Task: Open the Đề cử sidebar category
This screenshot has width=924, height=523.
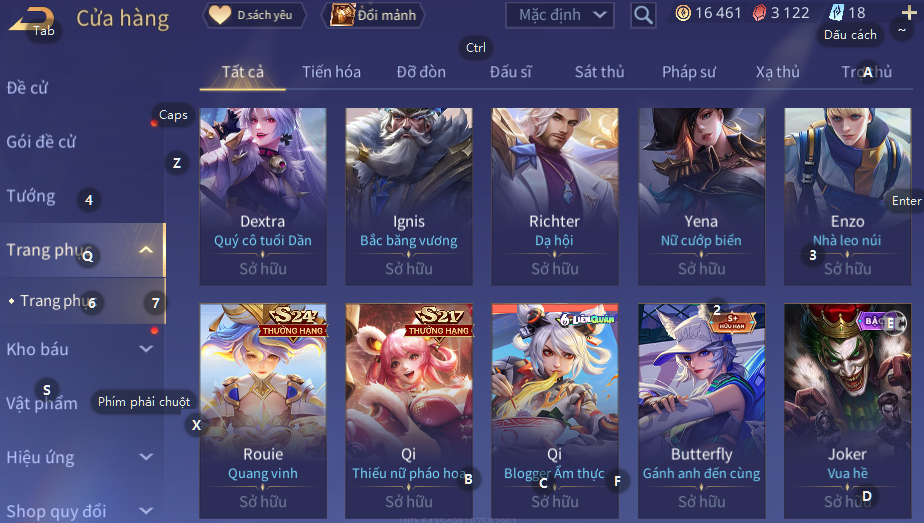Action: pyautogui.click(x=27, y=88)
